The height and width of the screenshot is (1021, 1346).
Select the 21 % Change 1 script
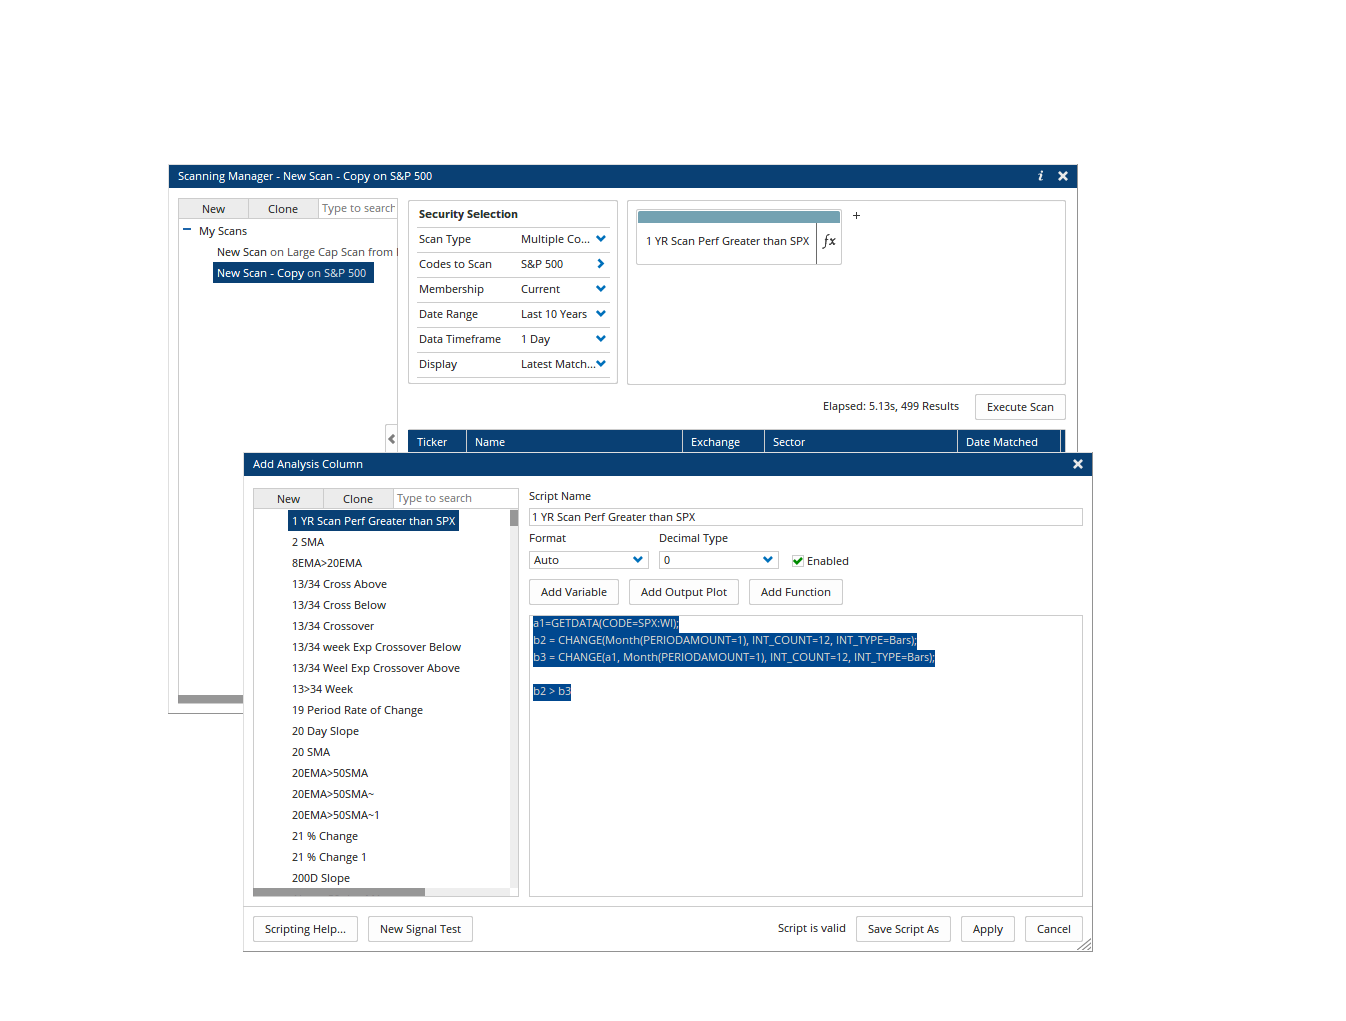tap(329, 857)
